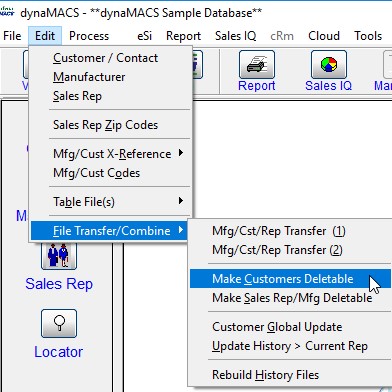Image resolution: width=392 pixels, height=392 pixels.
Task: Open the Sales Rep people icon in sidebar
Action: pyautogui.click(x=59, y=256)
